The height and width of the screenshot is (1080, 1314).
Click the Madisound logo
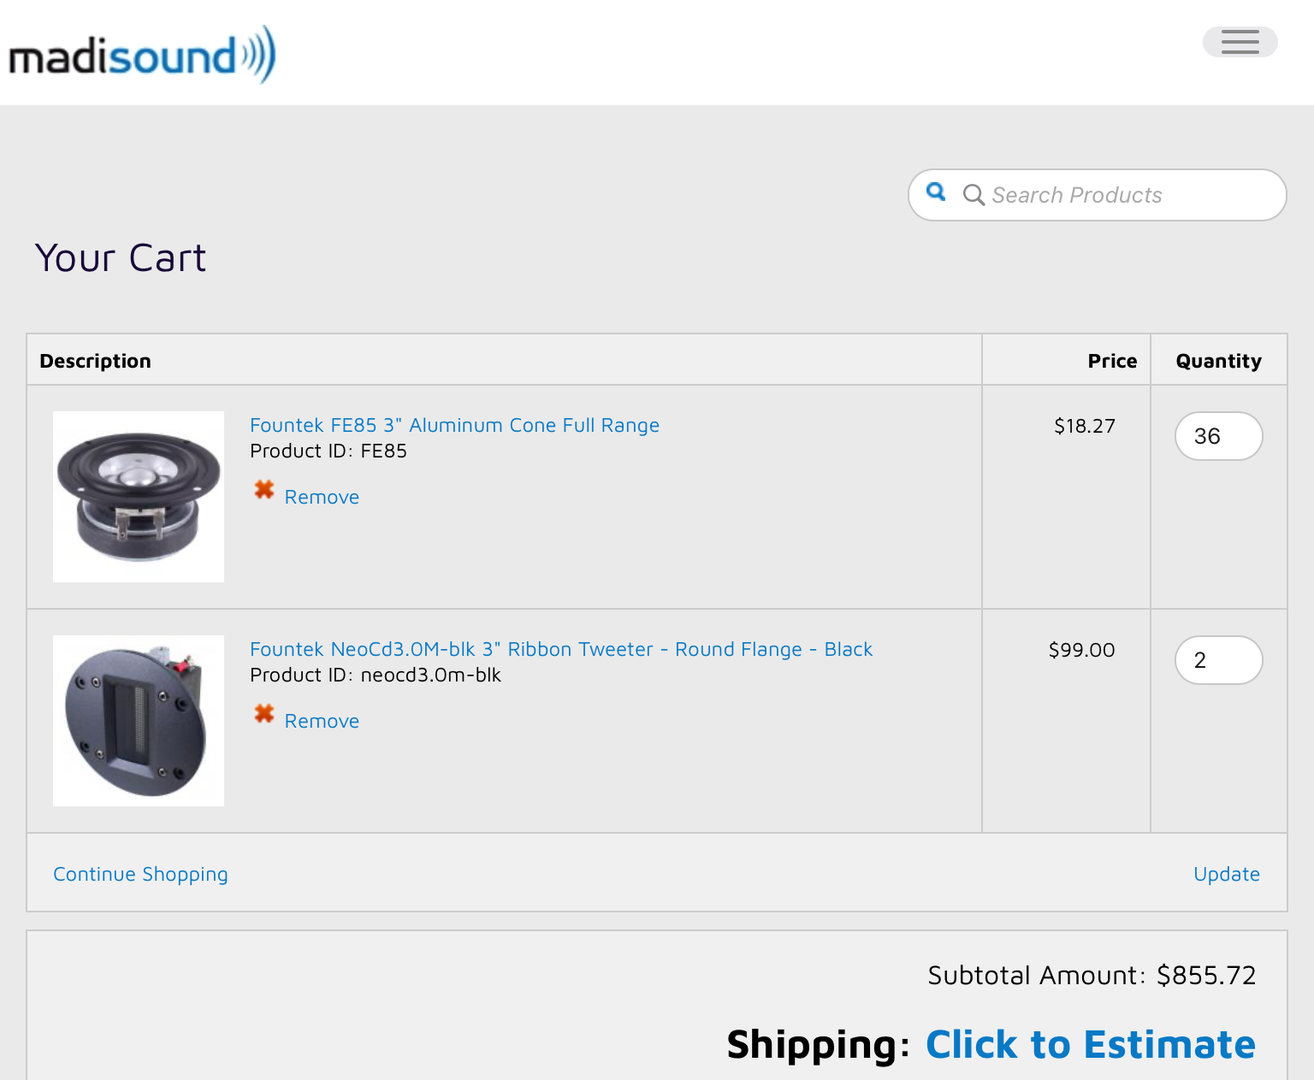coord(141,55)
